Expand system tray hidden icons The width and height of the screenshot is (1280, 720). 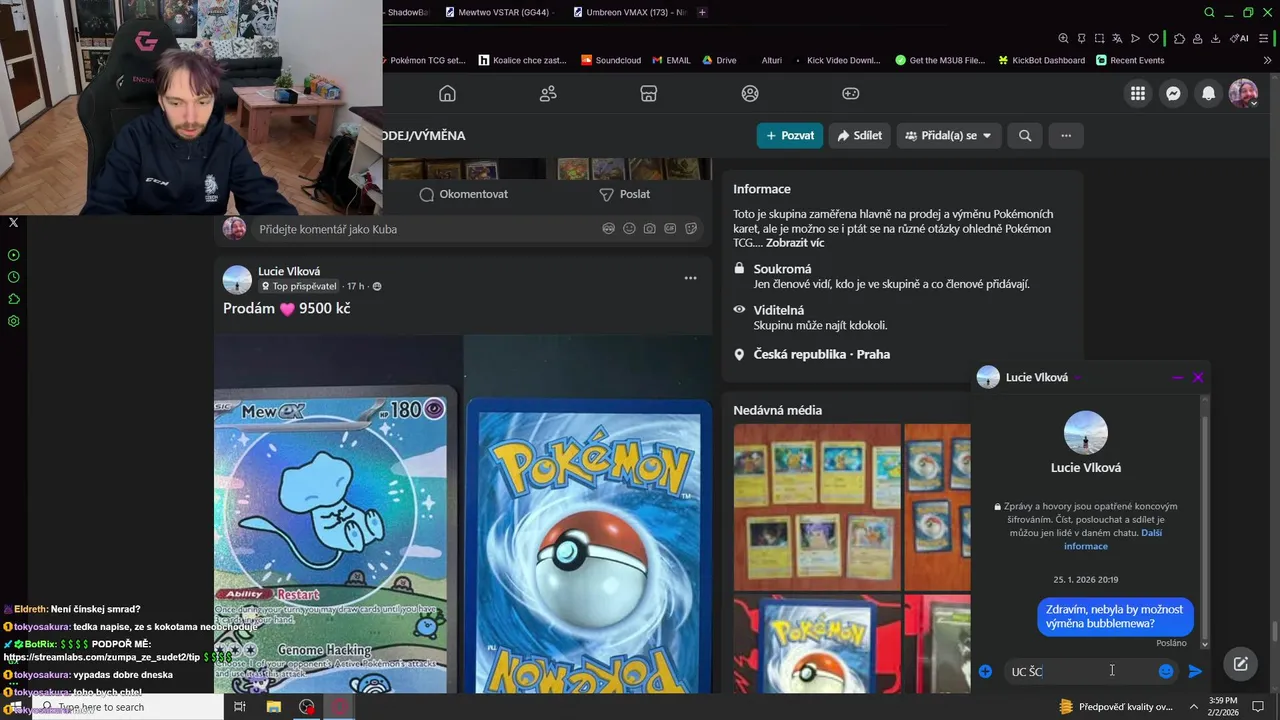pyautogui.click(x=1193, y=707)
